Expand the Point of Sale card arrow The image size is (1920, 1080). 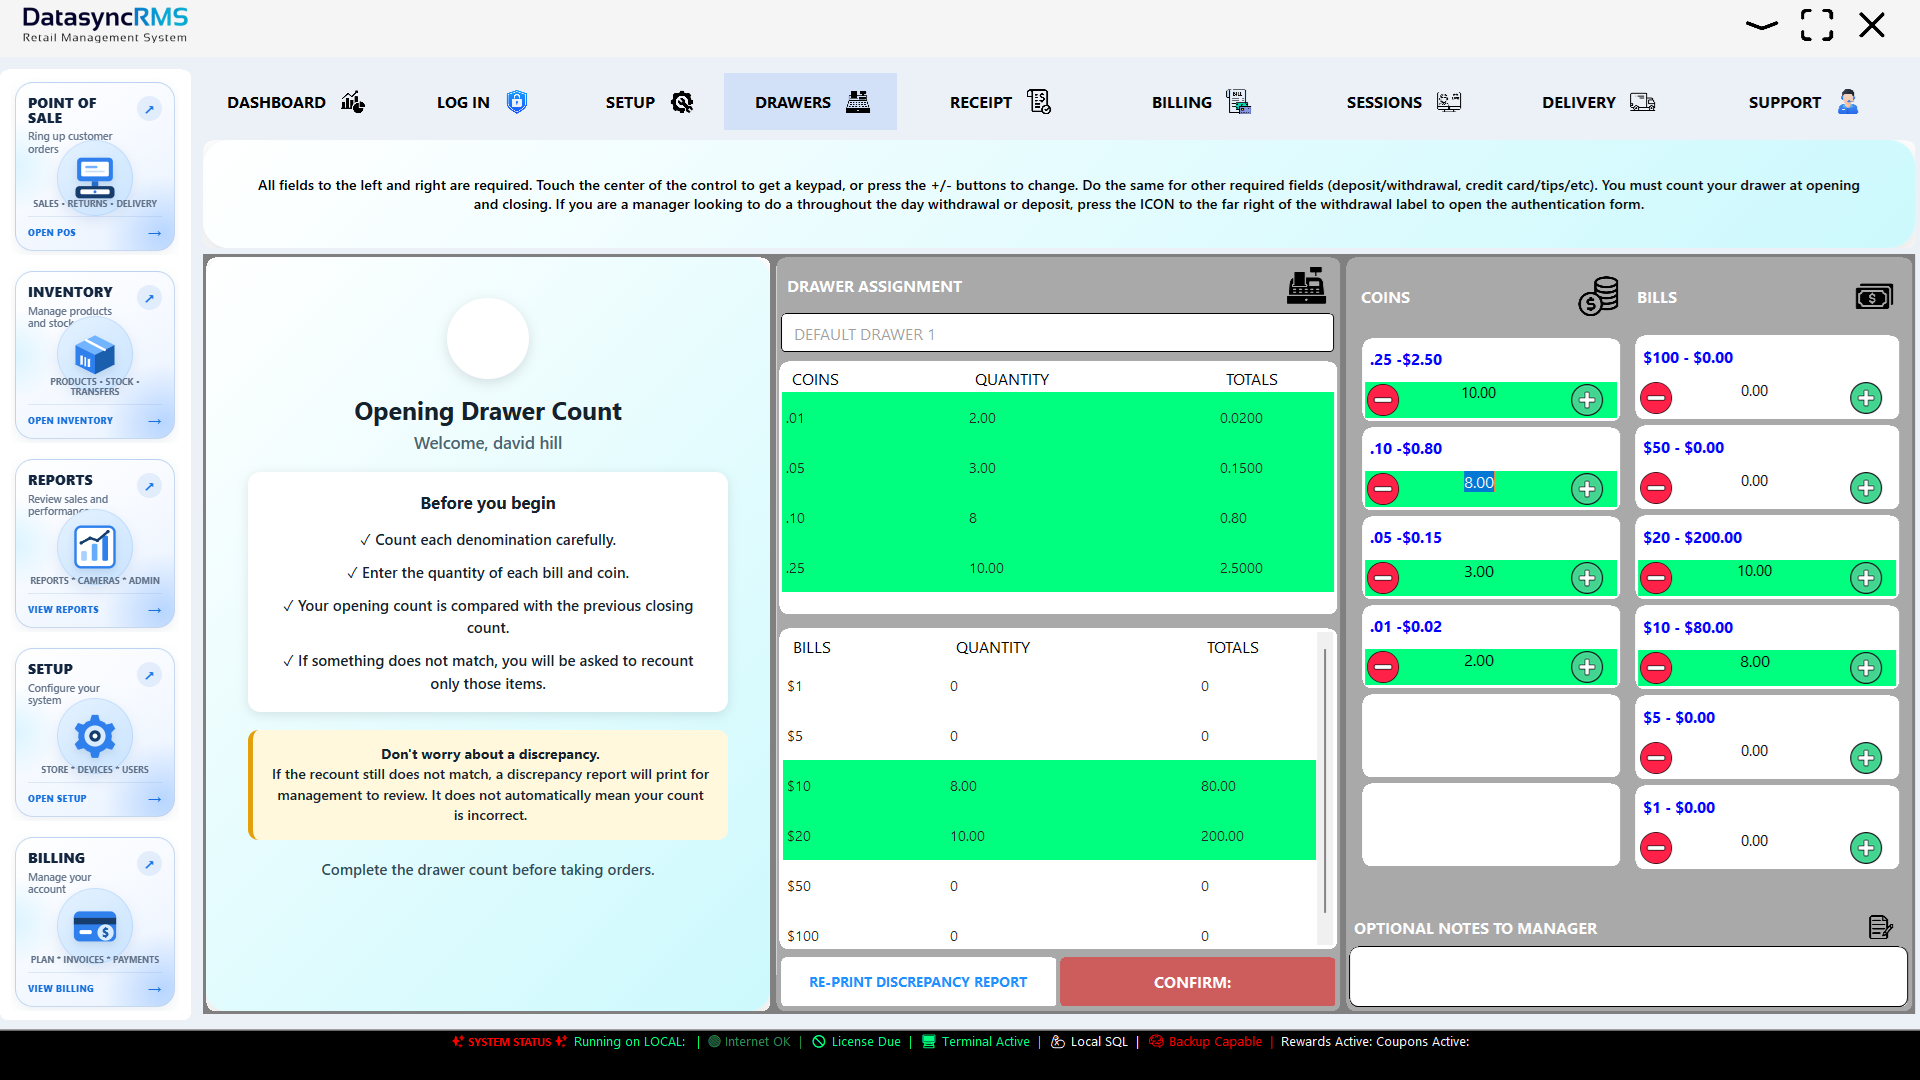click(149, 109)
